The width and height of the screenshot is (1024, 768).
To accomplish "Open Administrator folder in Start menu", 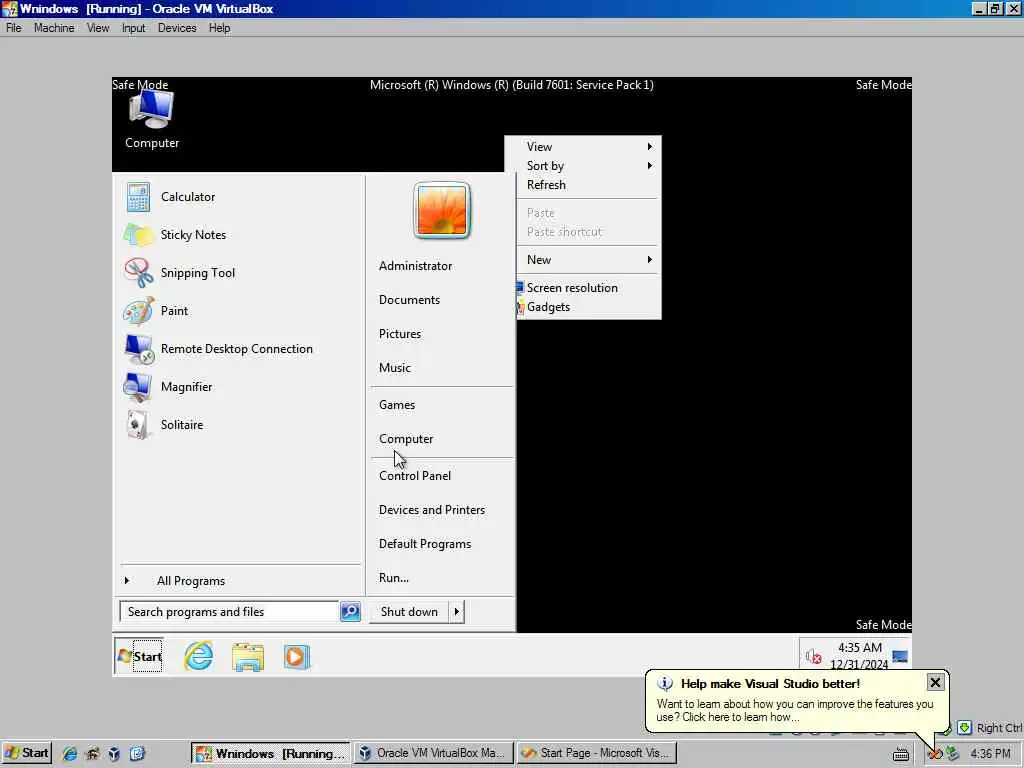I will click(415, 266).
